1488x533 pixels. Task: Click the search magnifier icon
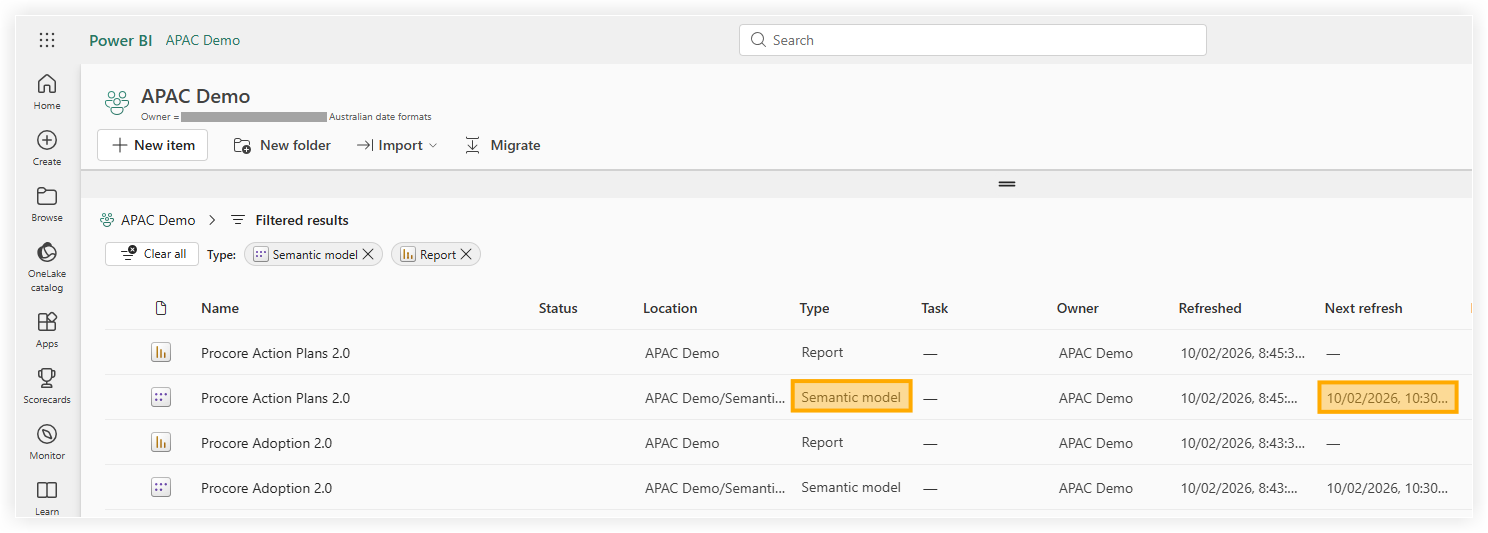[757, 40]
